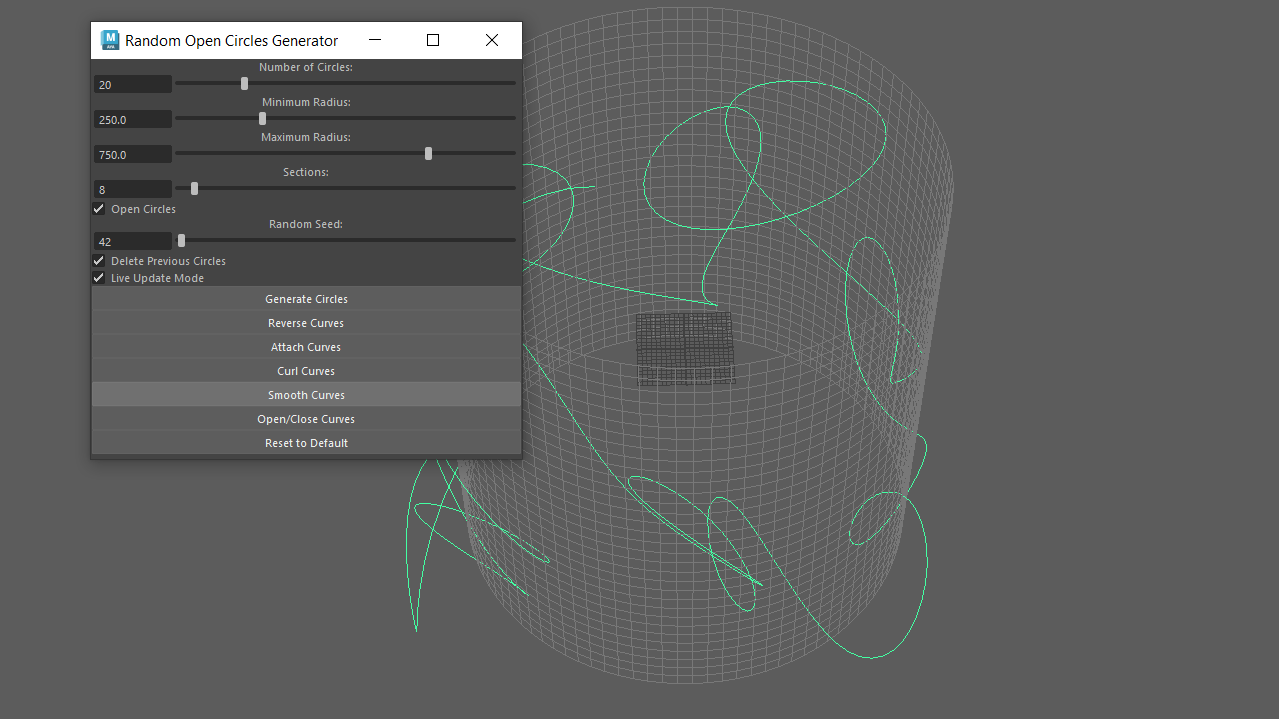Image resolution: width=1279 pixels, height=719 pixels.
Task: Click the Minimum Radius field showing 250.0
Action: pyautogui.click(x=132, y=119)
